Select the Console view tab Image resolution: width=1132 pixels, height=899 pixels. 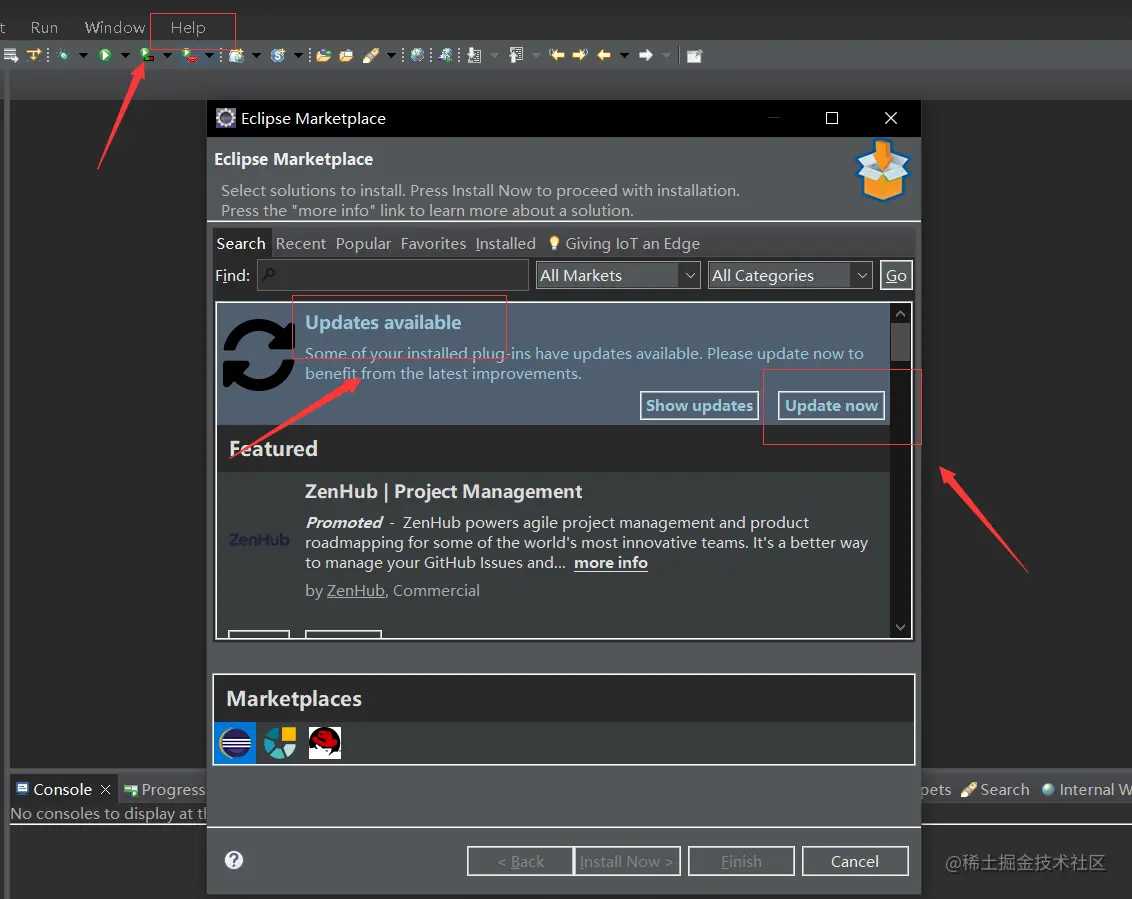pyautogui.click(x=62, y=789)
